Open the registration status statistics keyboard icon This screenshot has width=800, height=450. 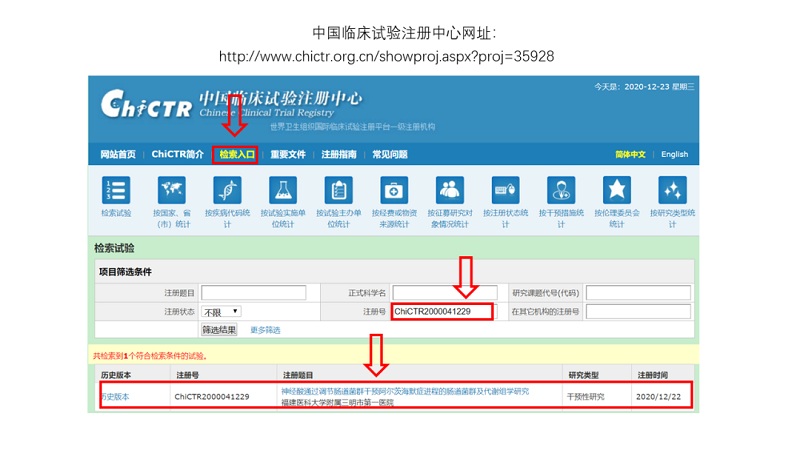(x=505, y=190)
